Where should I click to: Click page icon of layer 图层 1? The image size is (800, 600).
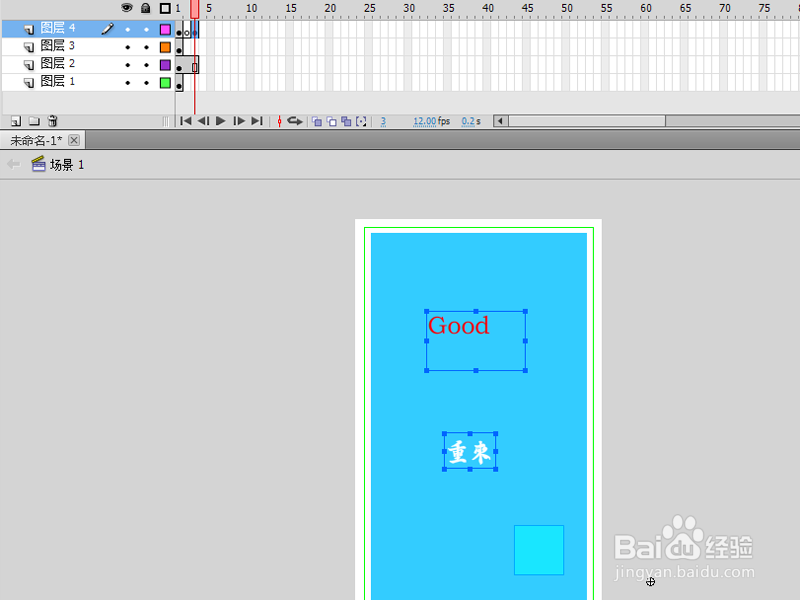[x=29, y=83]
